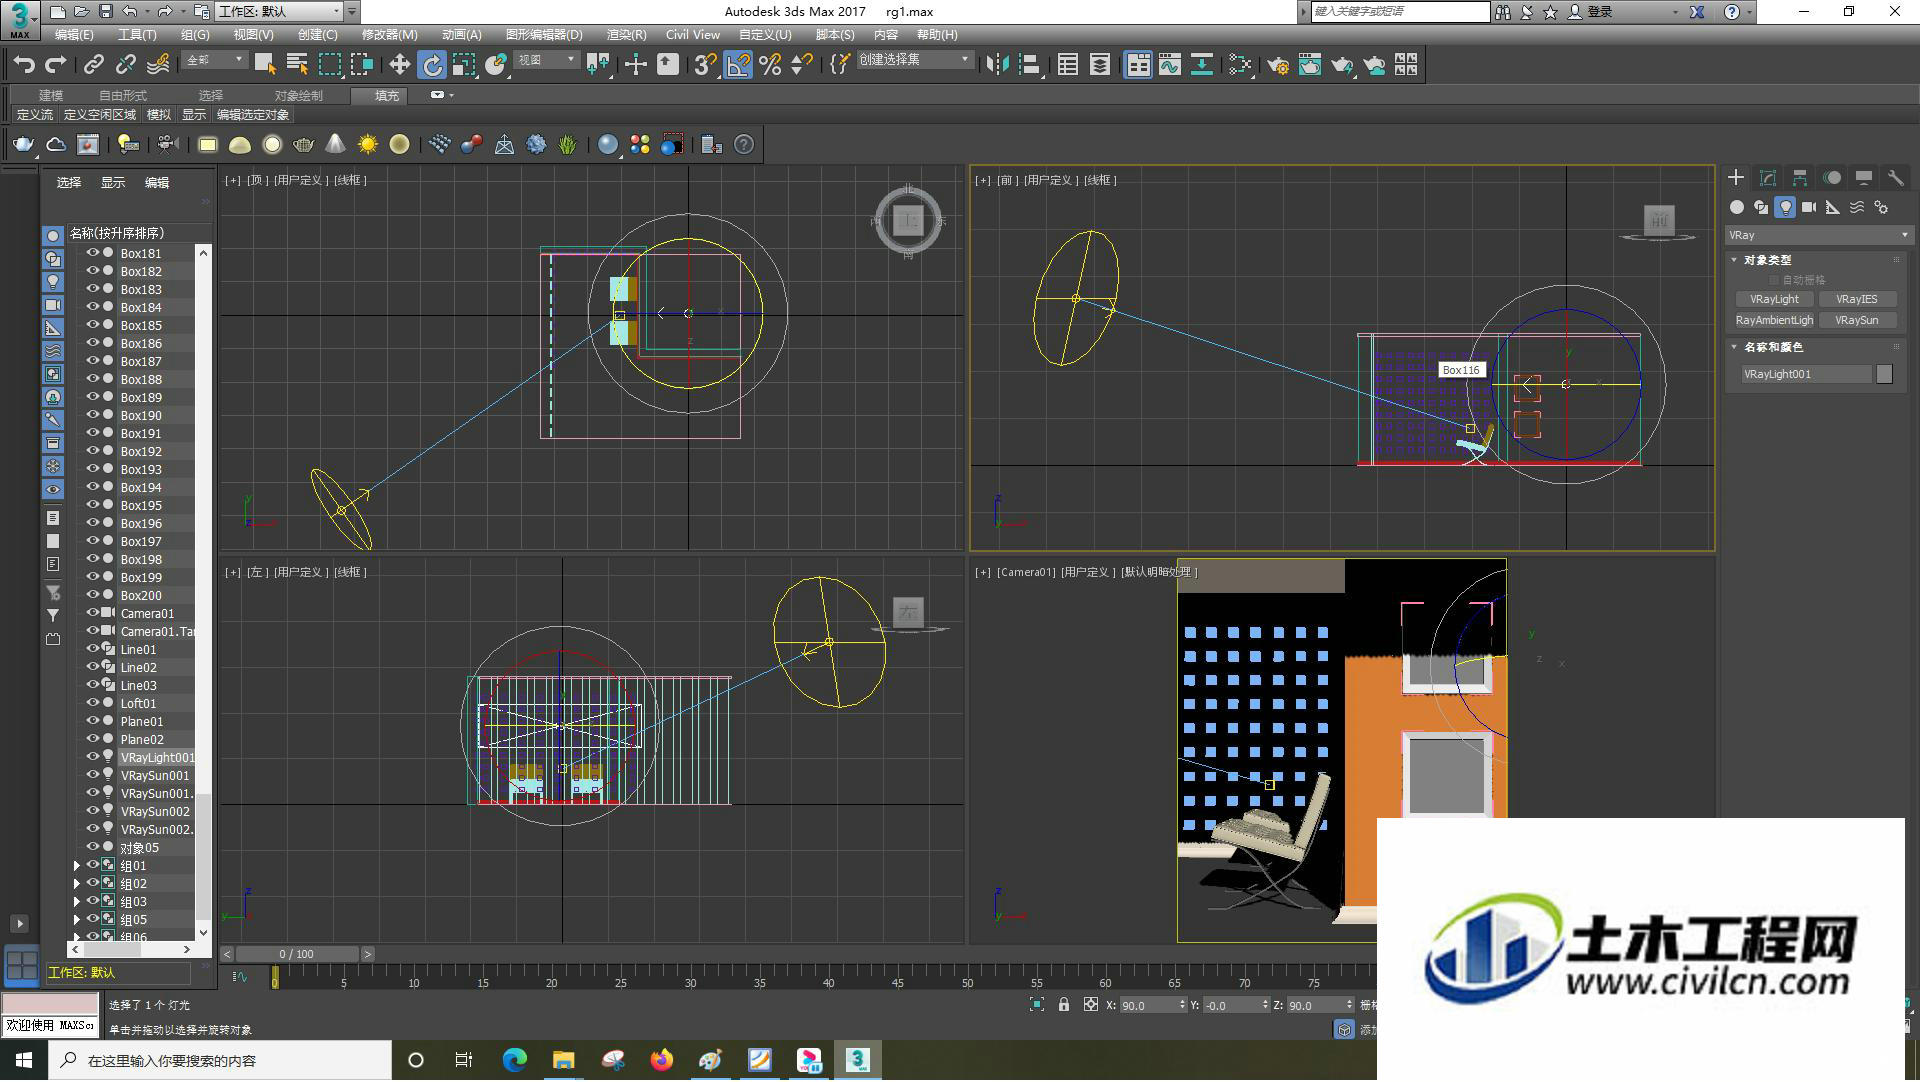Toggle visibility of VRaySun001
Image resolution: width=1920 pixels, height=1082 pixels.
click(x=92, y=775)
